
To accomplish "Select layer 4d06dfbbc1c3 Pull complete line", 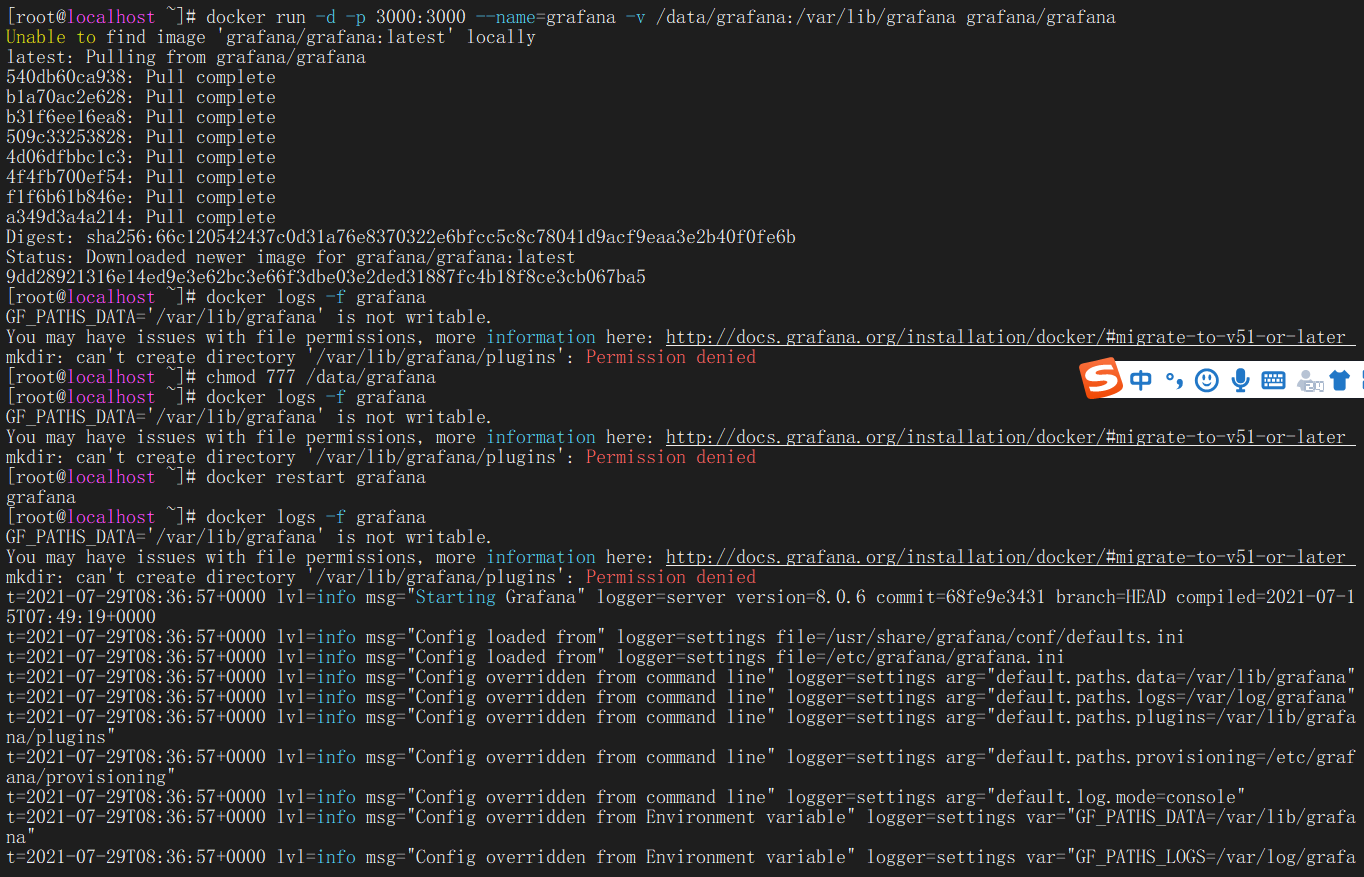I will (141, 157).
